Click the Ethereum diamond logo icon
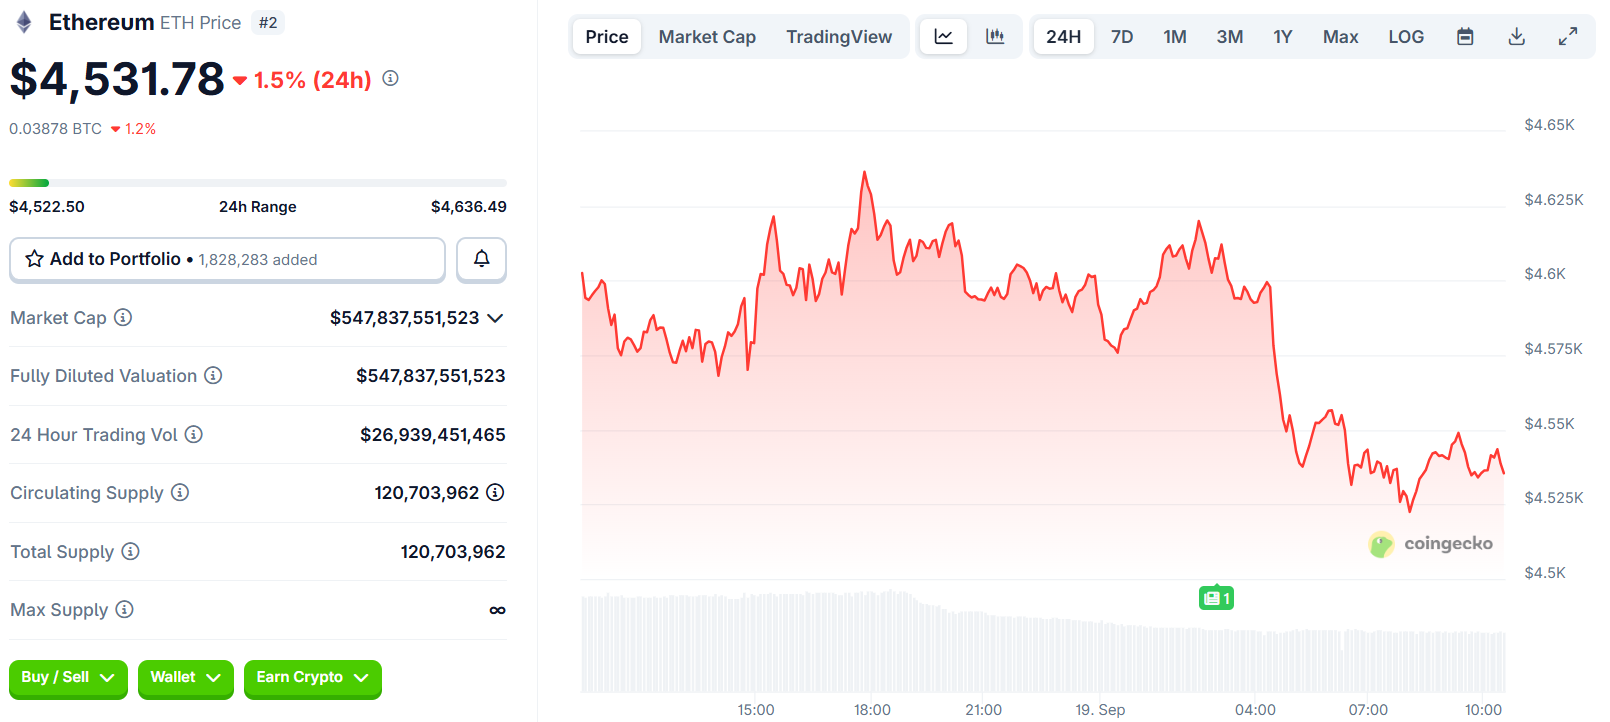The height and width of the screenshot is (722, 1610). pos(24,22)
